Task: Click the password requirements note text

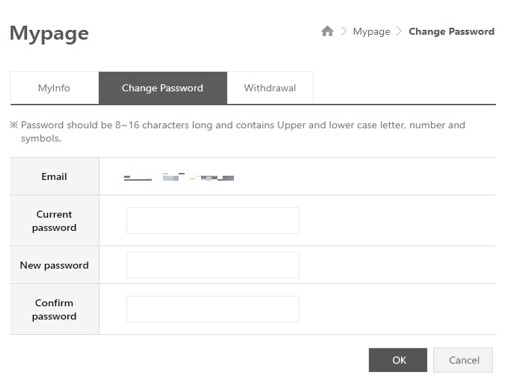Action: (238, 132)
